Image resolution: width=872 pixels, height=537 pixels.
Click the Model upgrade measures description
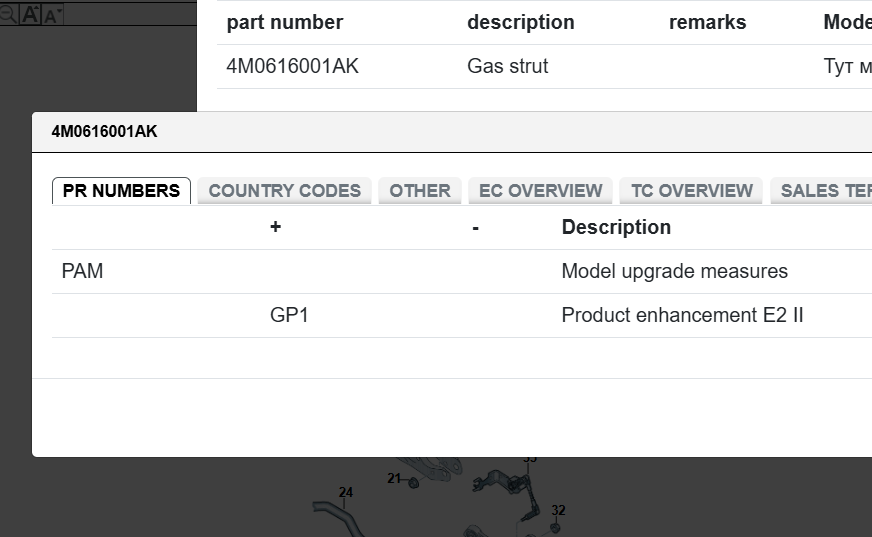click(x=674, y=272)
